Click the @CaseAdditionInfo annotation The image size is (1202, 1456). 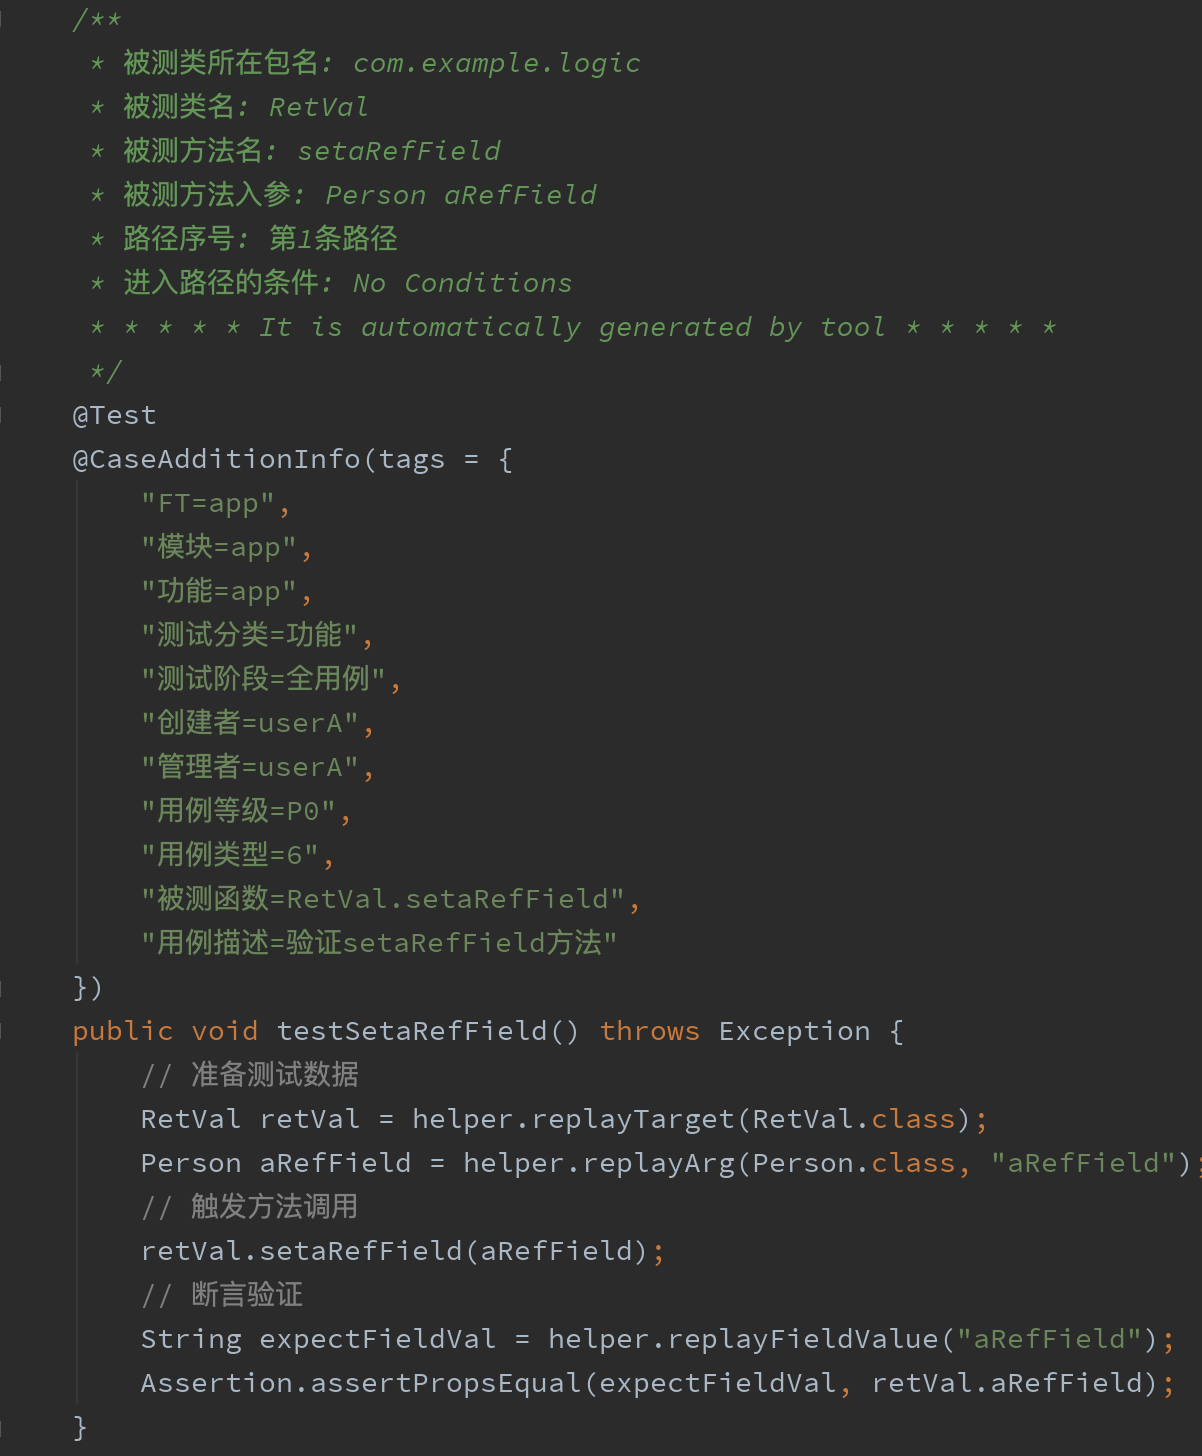pyautogui.click(x=216, y=459)
